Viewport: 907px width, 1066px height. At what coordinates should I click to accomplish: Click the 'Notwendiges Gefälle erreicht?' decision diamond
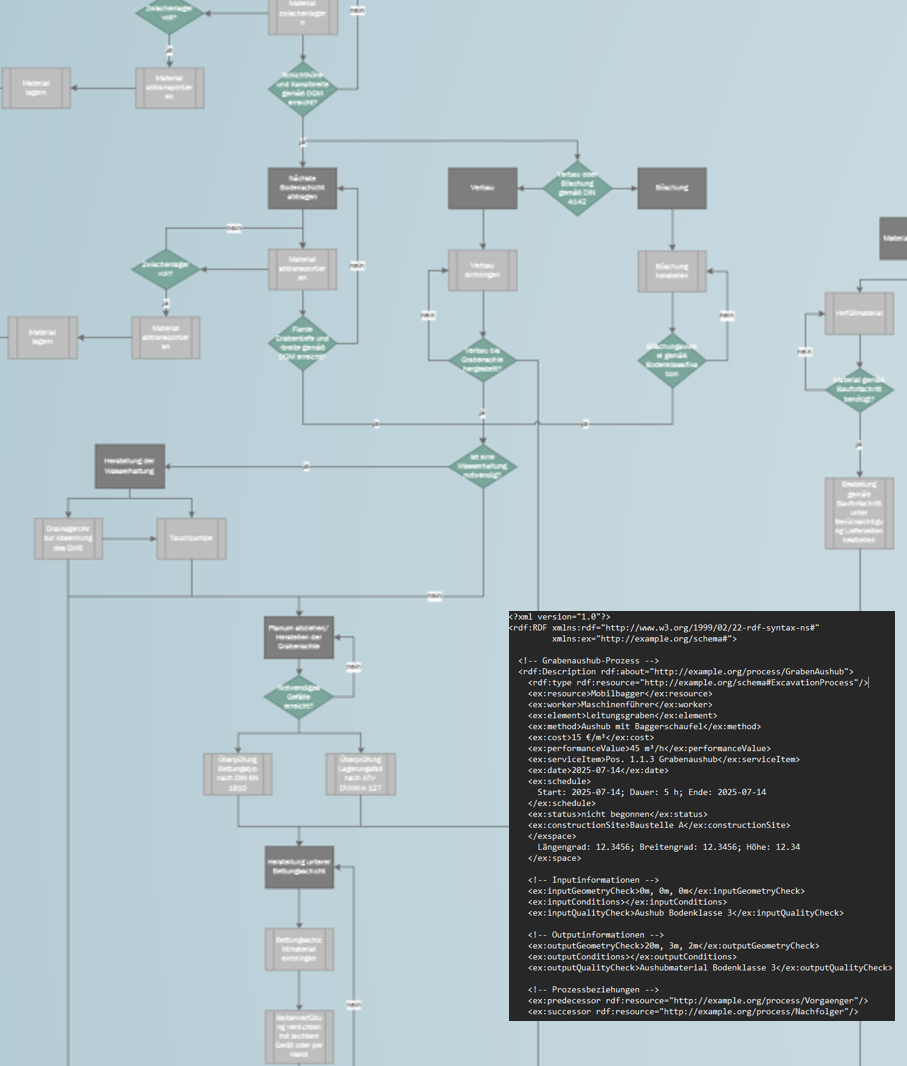299,699
